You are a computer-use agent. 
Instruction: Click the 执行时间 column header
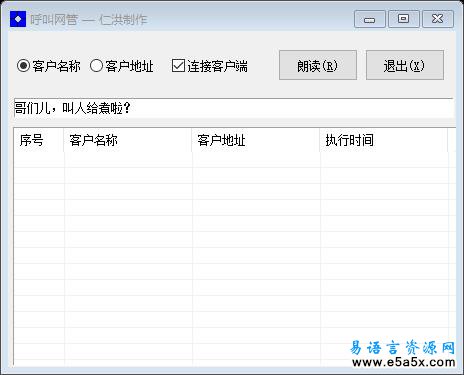384,140
